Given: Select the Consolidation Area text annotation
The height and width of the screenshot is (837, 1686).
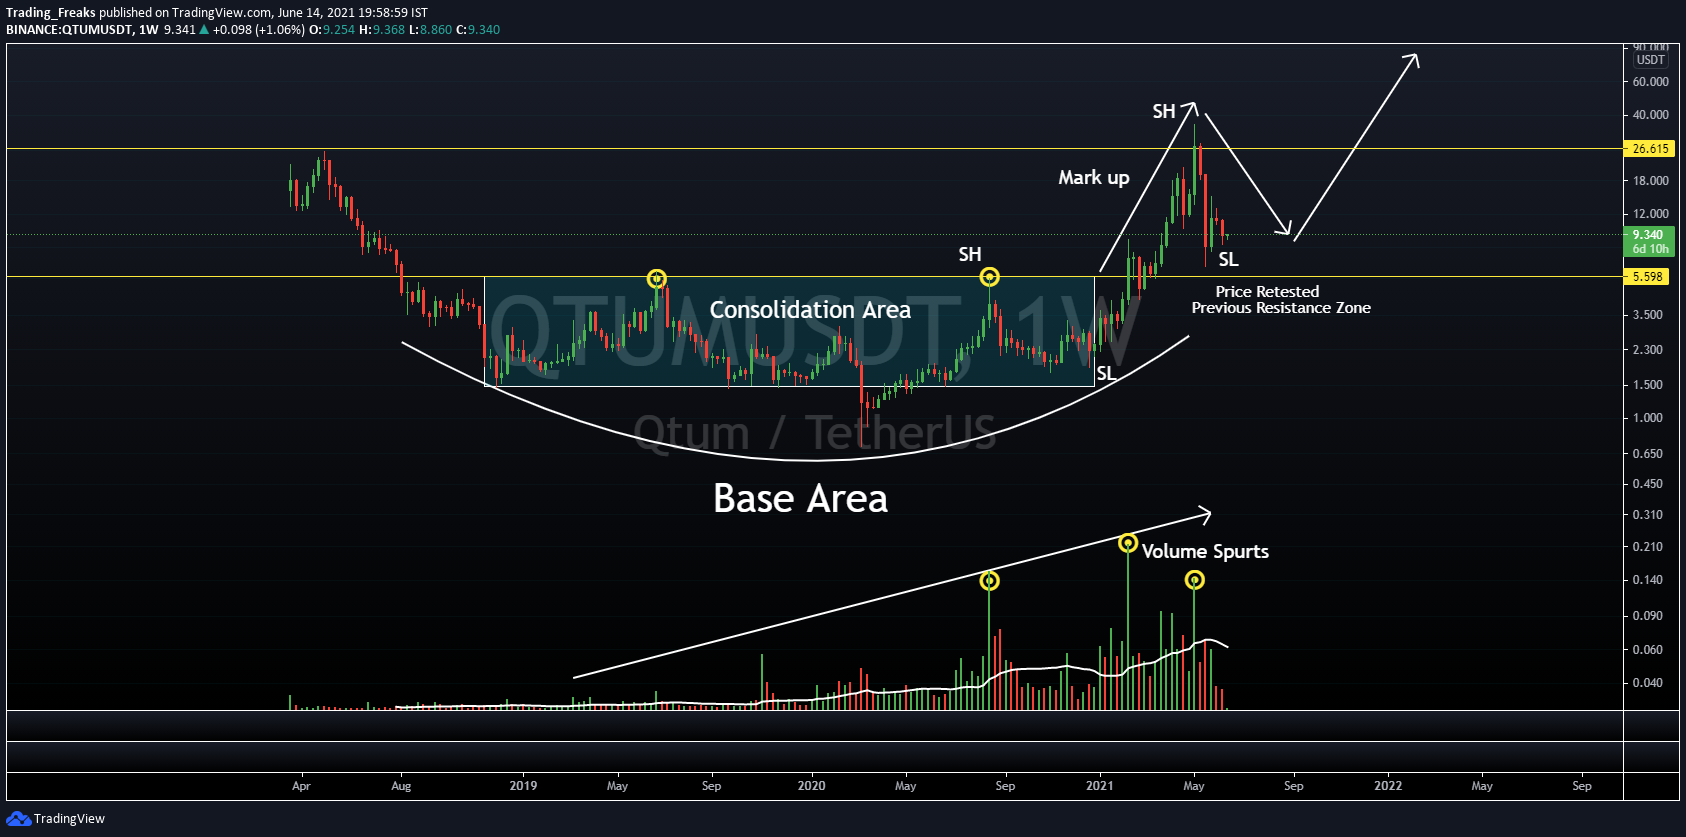Looking at the screenshot, I should [x=810, y=310].
